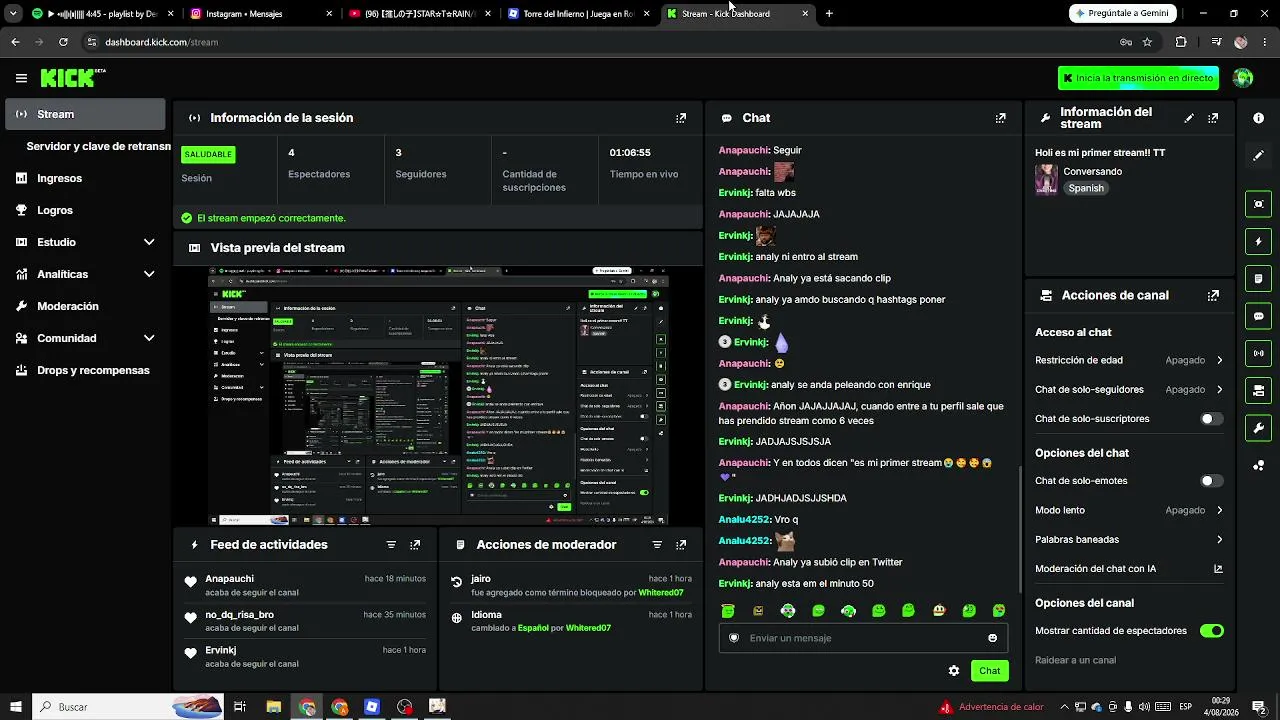This screenshot has height=720, width=1280.
Task: Send message with the green Chat button
Action: tap(989, 671)
